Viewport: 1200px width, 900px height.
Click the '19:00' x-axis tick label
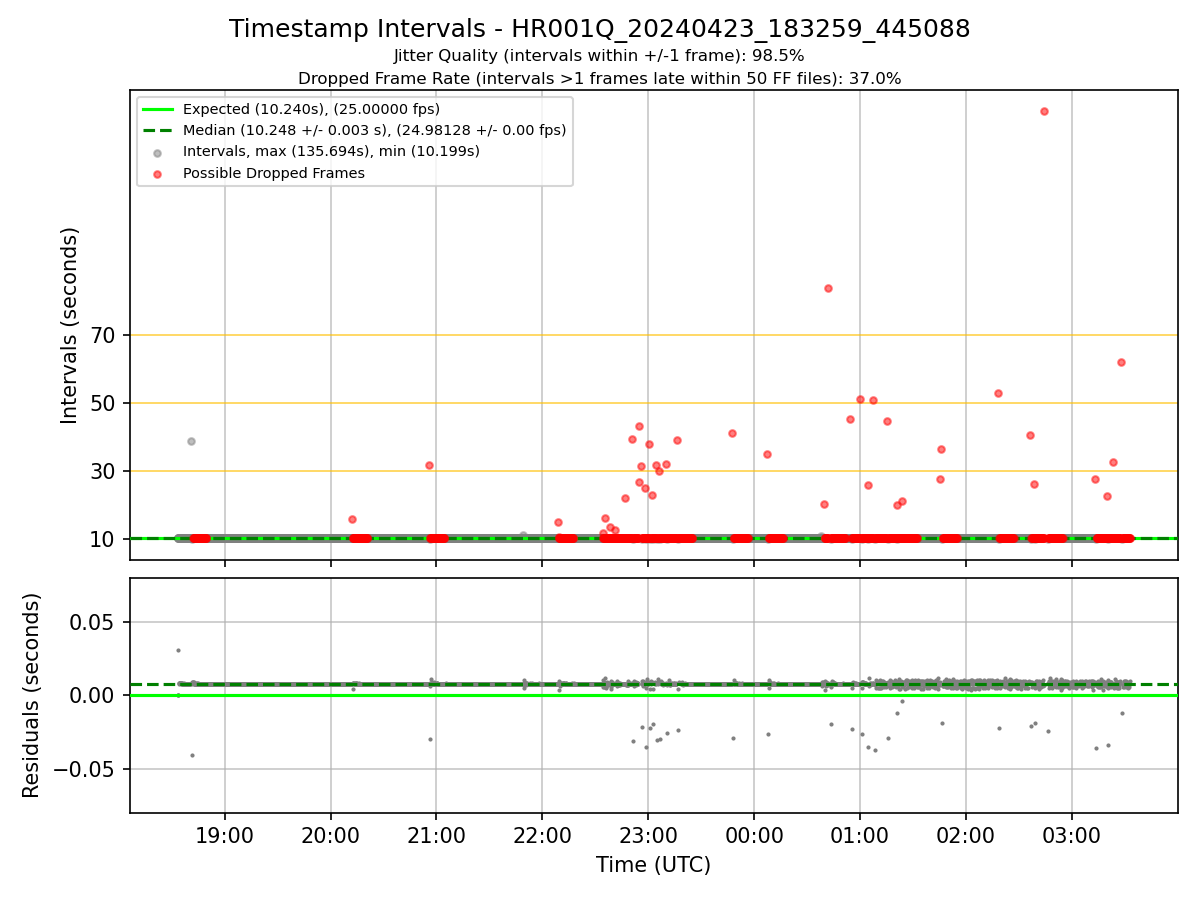click(224, 835)
